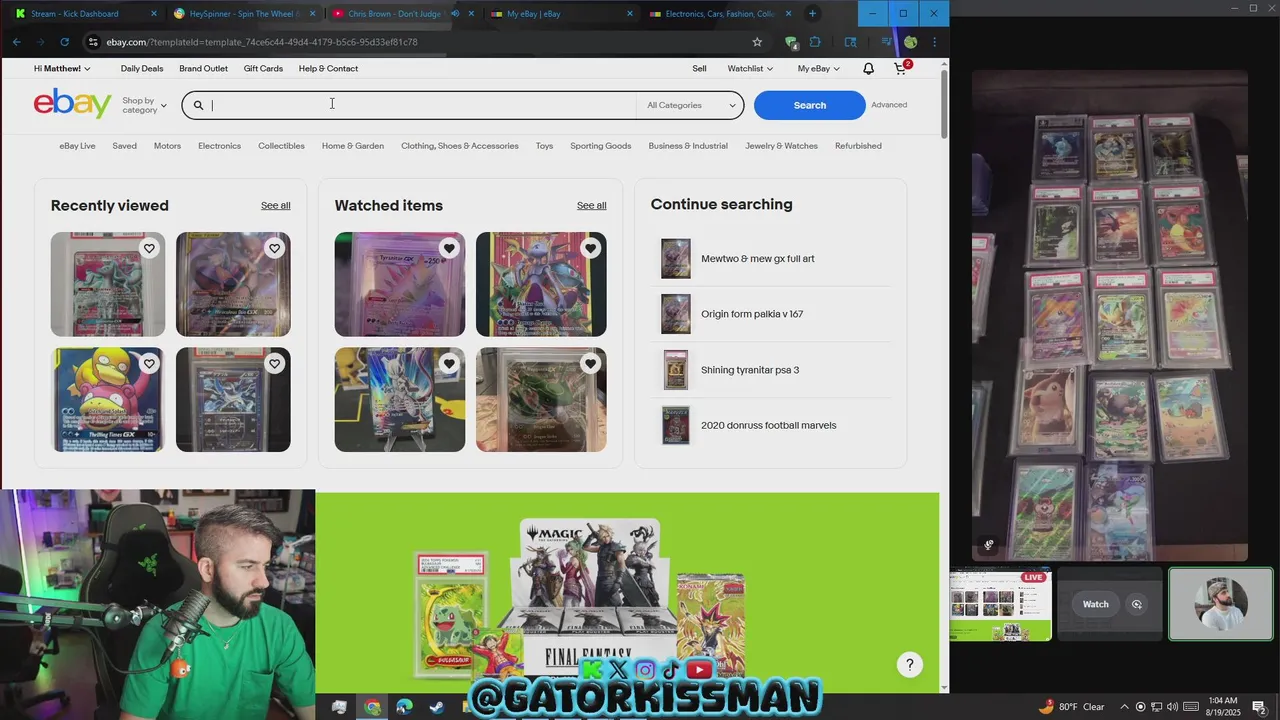Select the webcam avatar thumbnail
Viewport: 1280px width, 720px height.
(1221, 604)
